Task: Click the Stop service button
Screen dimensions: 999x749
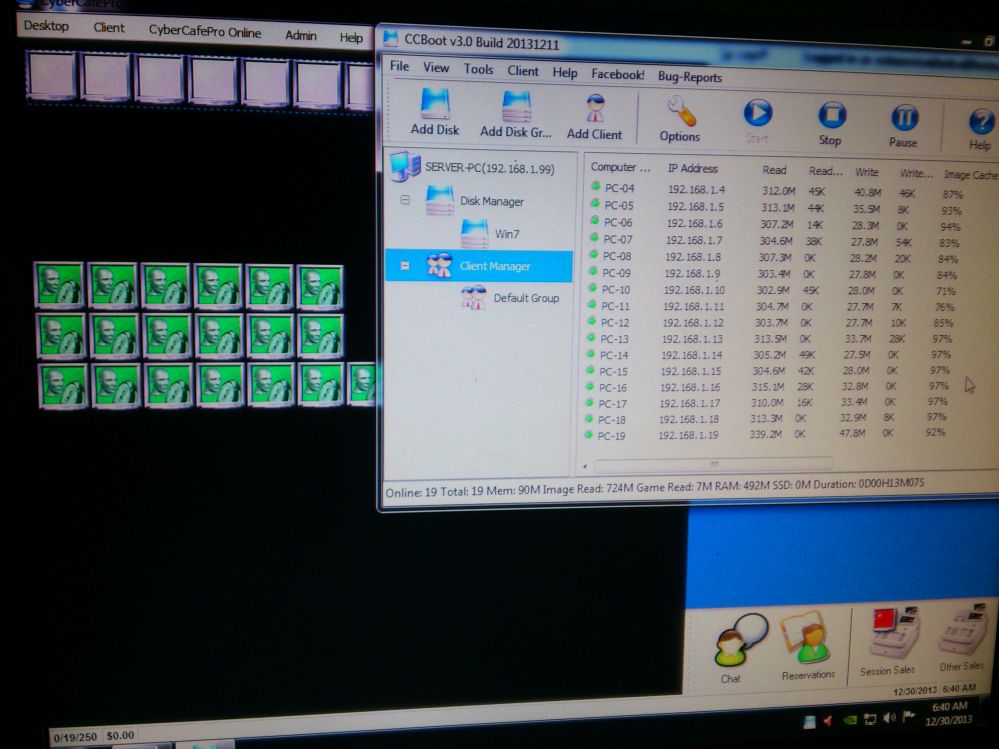Action: point(831,123)
